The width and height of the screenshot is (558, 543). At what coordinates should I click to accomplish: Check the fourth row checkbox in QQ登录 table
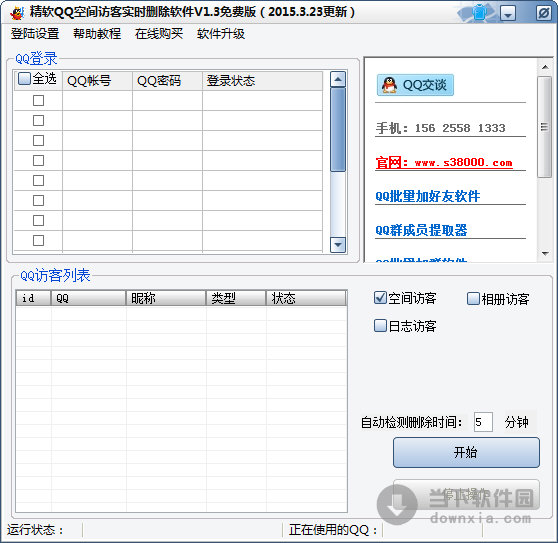(x=38, y=160)
